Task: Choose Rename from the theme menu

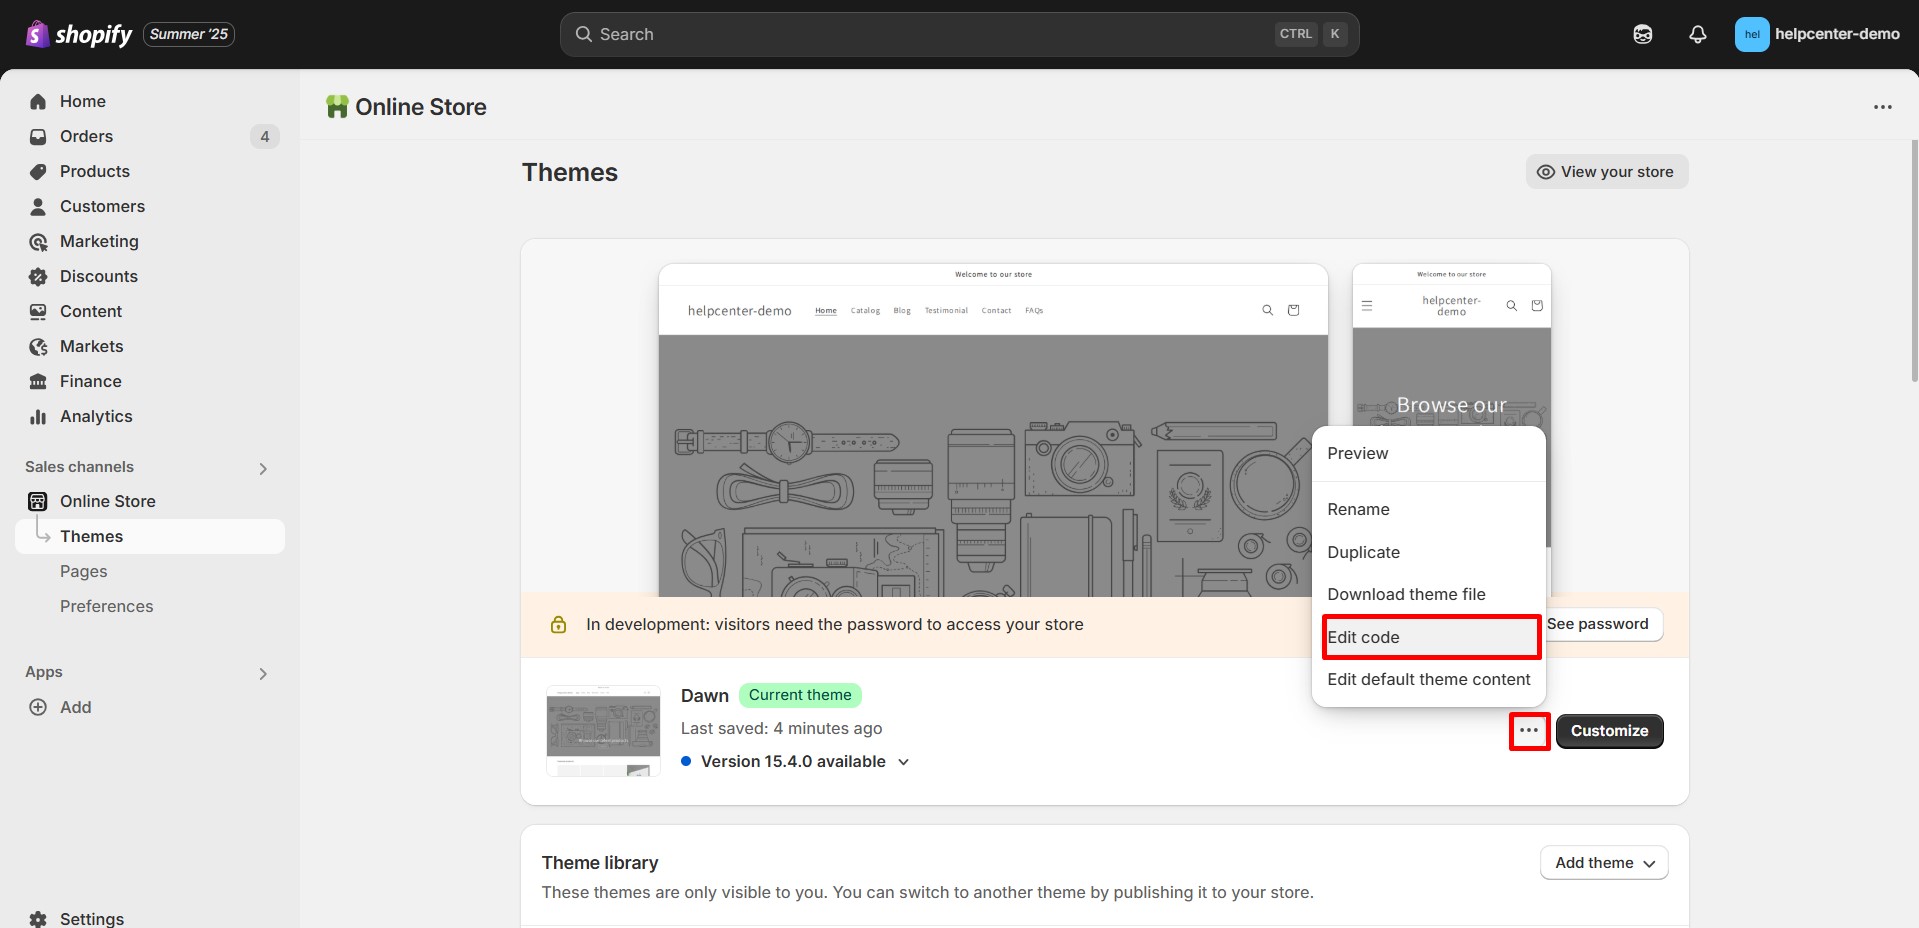Action: click(x=1358, y=509)
